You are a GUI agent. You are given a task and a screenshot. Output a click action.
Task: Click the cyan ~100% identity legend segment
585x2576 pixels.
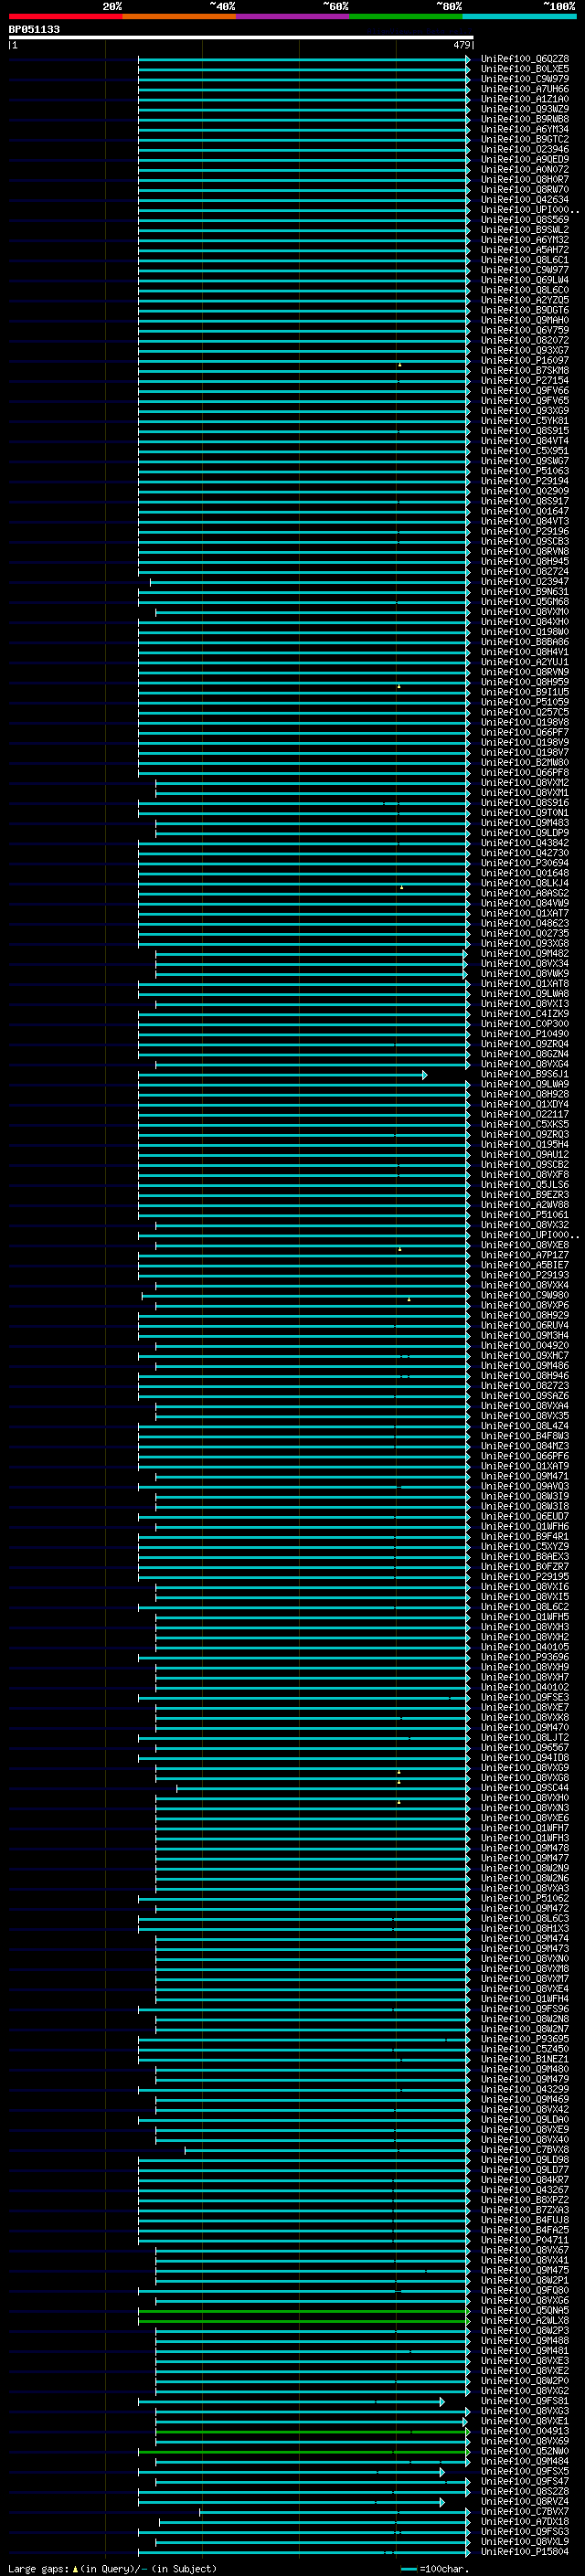(519, 16)
